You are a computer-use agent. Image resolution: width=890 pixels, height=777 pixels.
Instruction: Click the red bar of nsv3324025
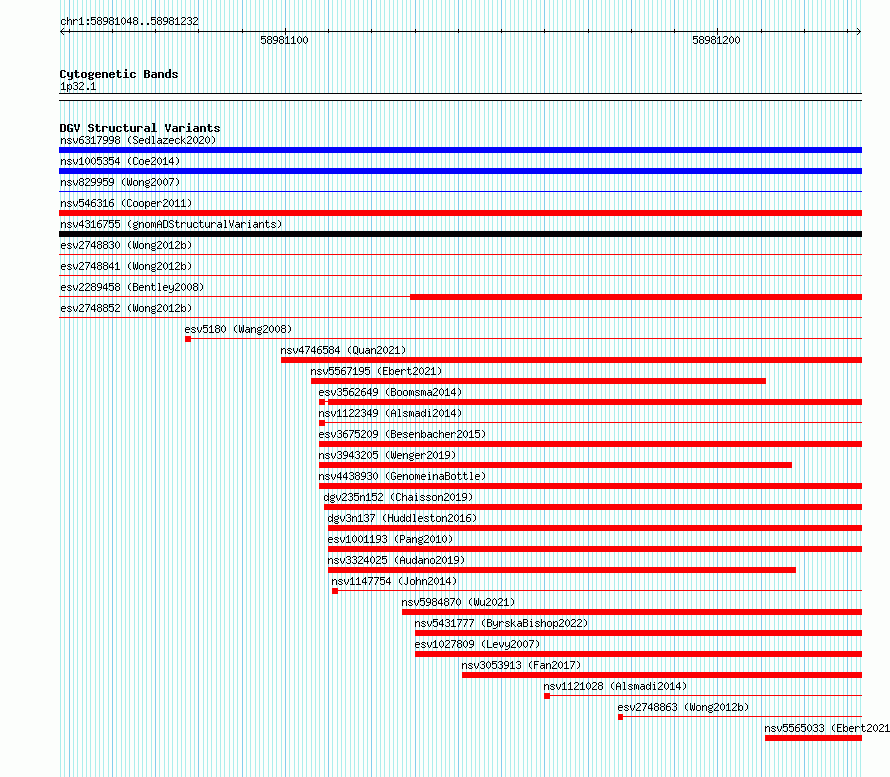(561, 570)
